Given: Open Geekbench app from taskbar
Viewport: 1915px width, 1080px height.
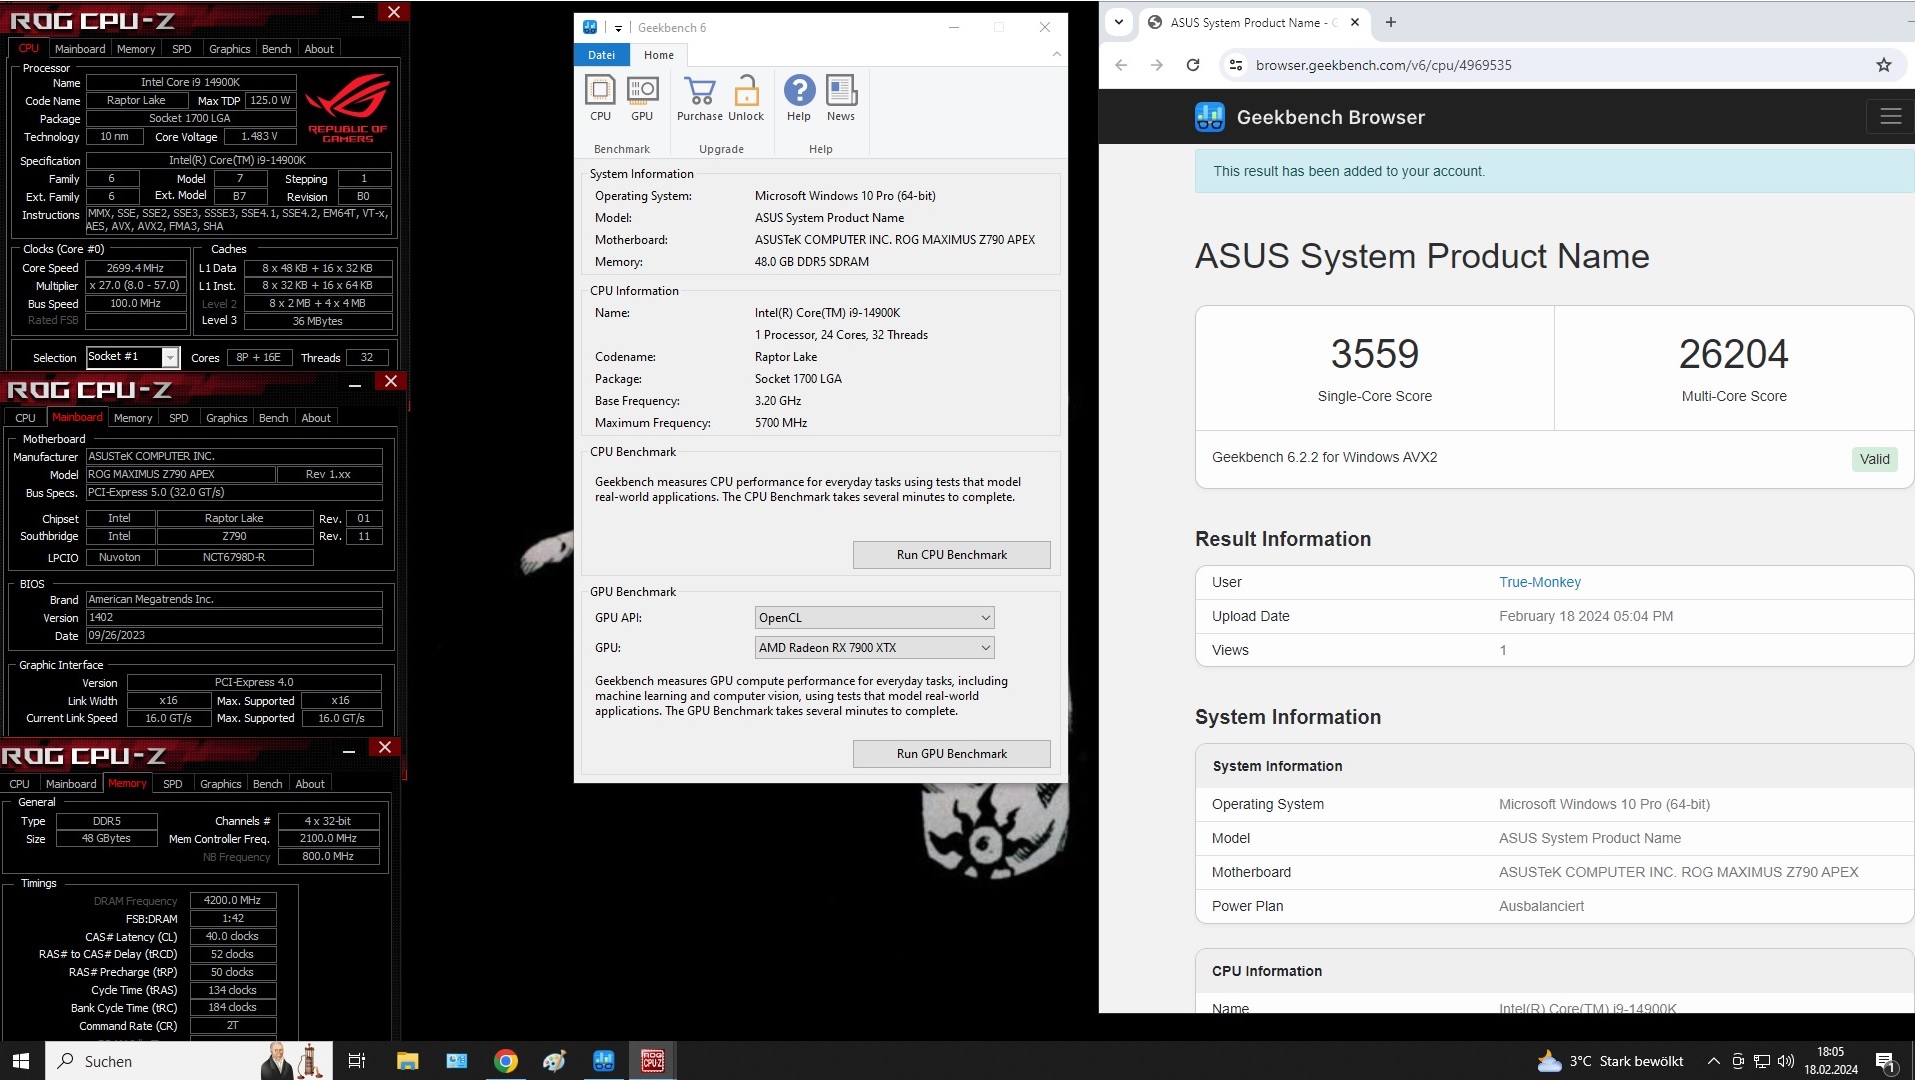Looking at the screenshot, I should [x=603, y=1061].
